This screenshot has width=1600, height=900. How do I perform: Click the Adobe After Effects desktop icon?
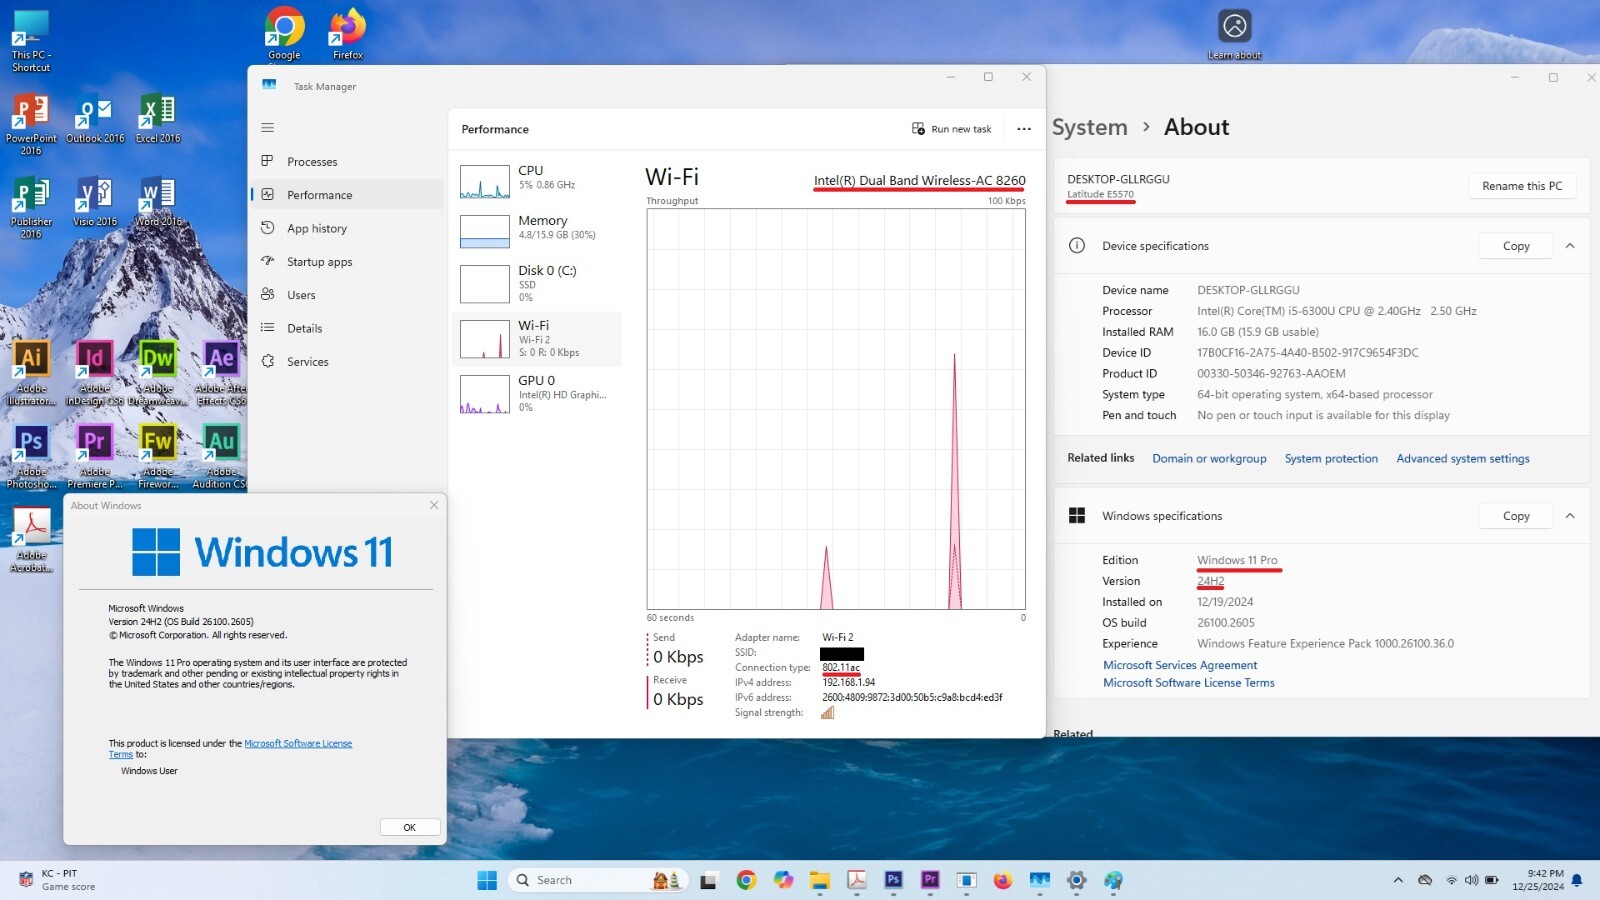(x=221, y=374)
